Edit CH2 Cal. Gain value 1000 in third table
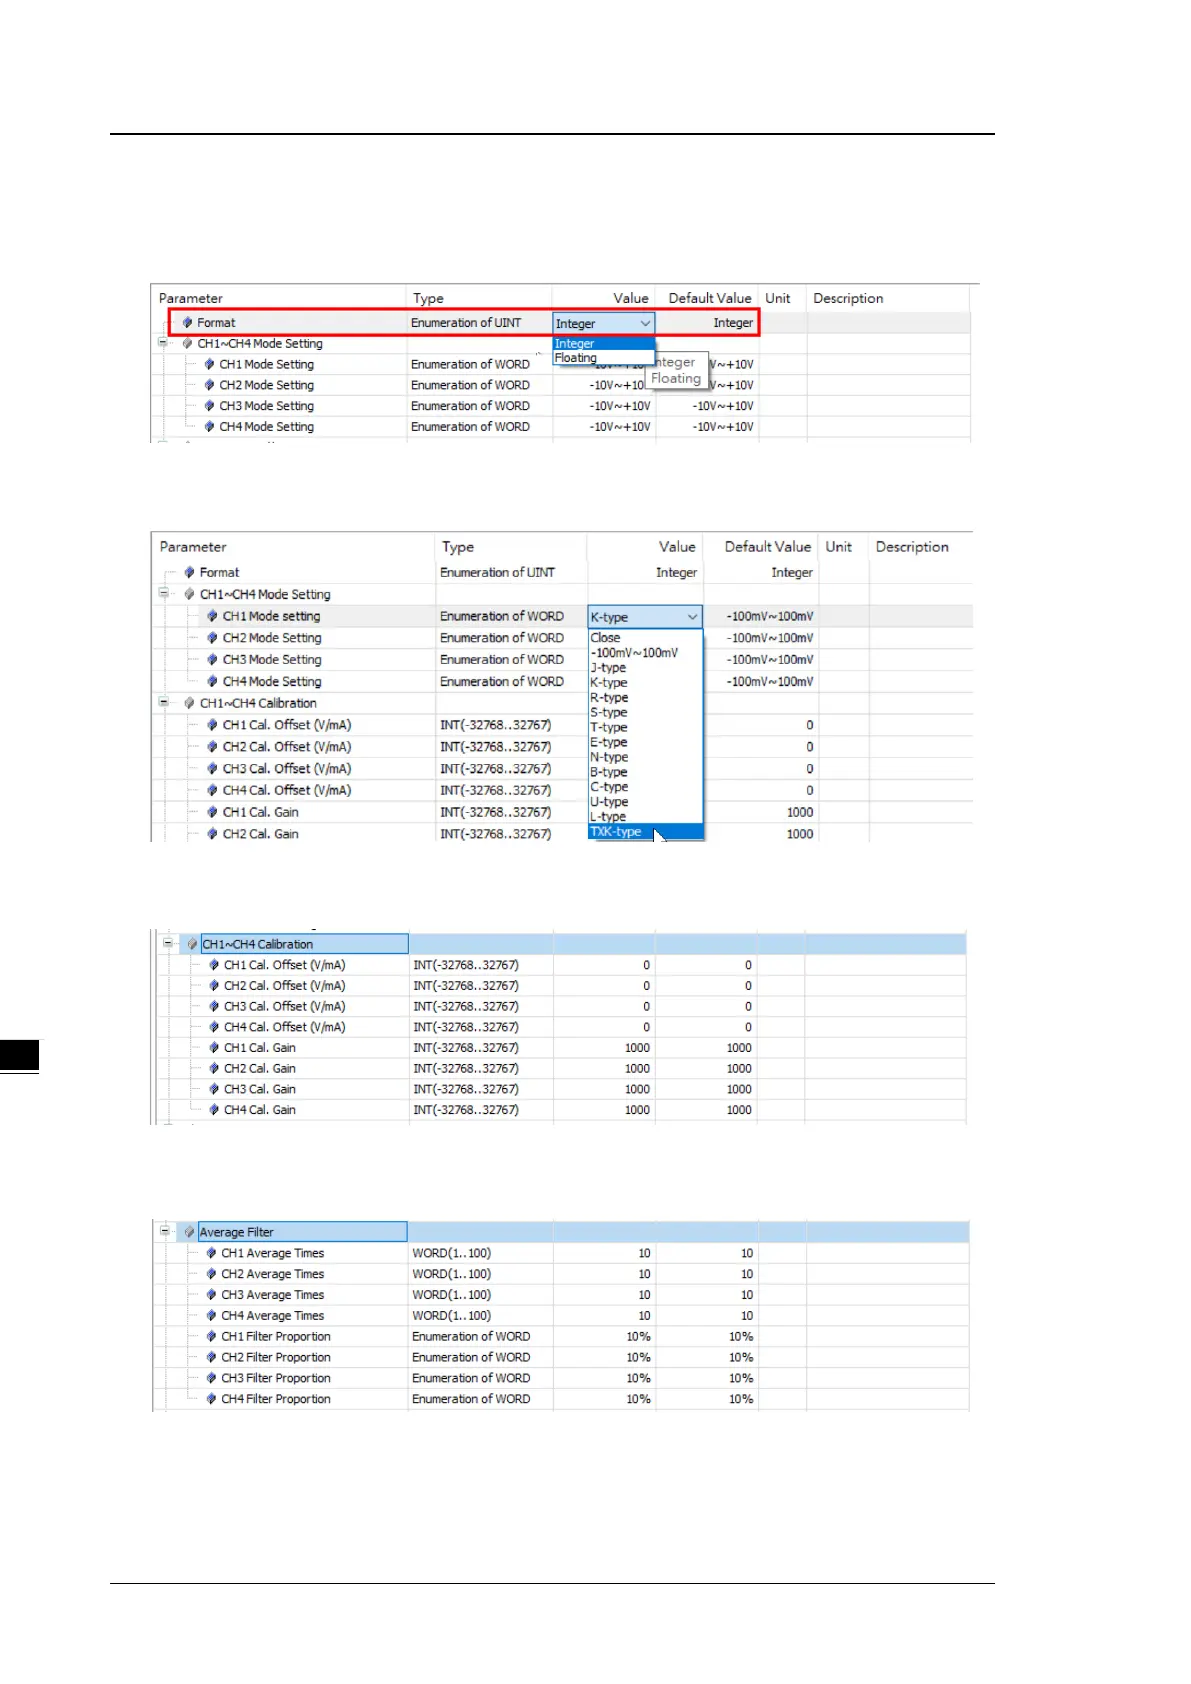1191x1684 pixels. pyautogui.click(x=637, y=1069)
